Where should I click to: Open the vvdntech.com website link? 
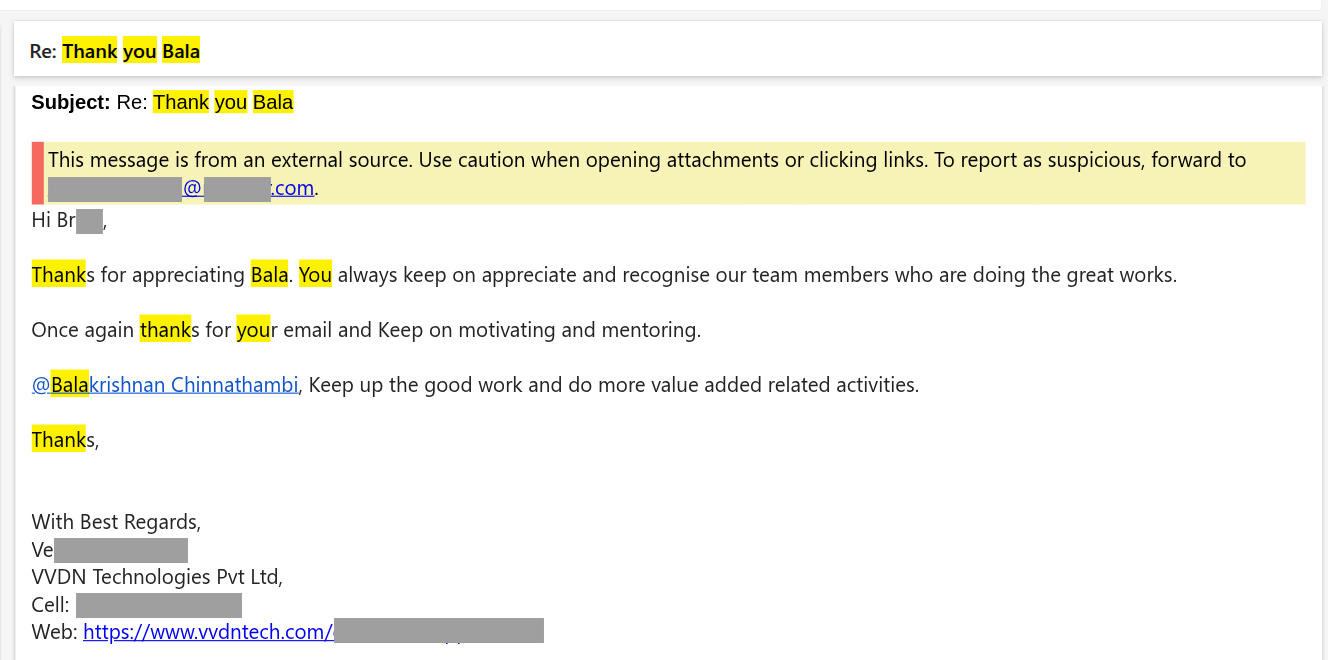(x=207, y=632)
